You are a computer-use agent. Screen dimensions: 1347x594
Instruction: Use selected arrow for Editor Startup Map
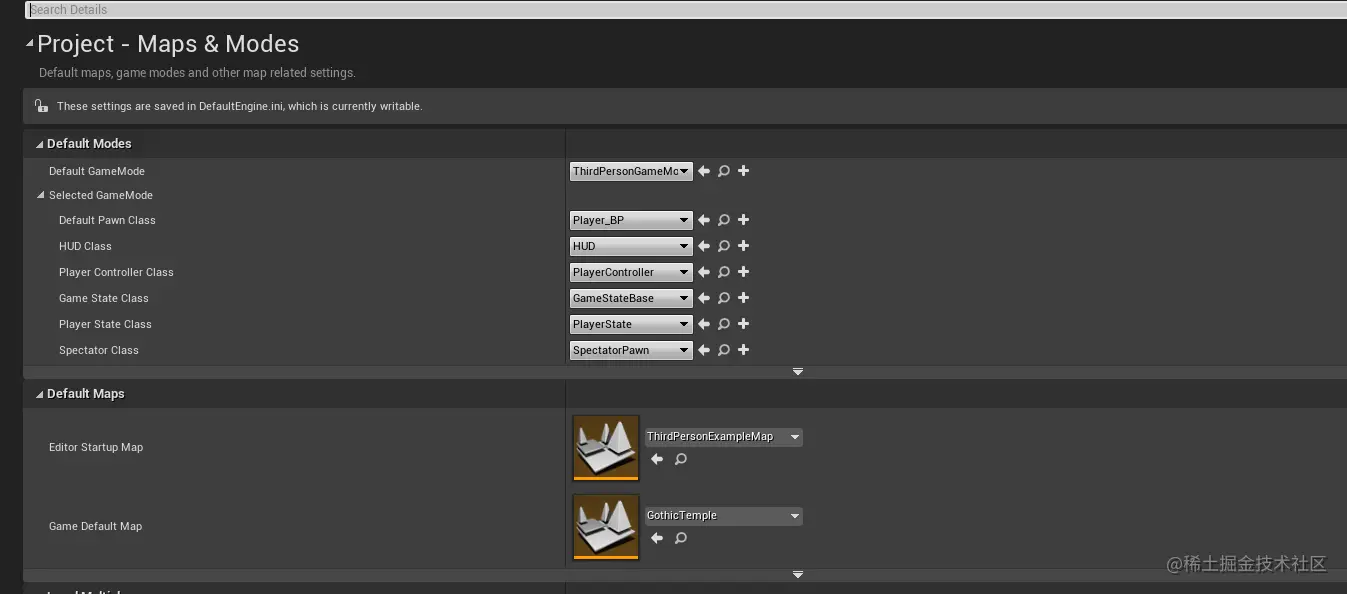click(657, 459)
